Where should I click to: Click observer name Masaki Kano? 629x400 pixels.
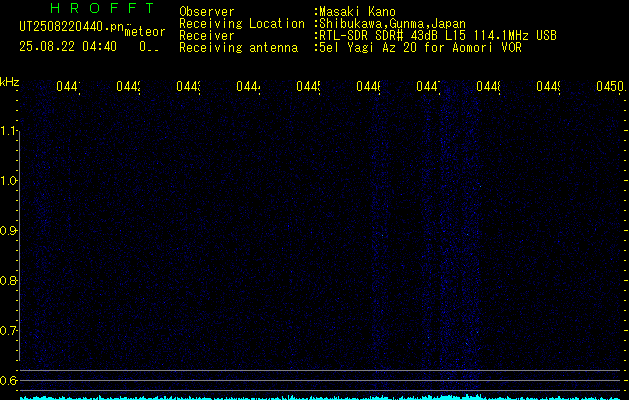357,12
